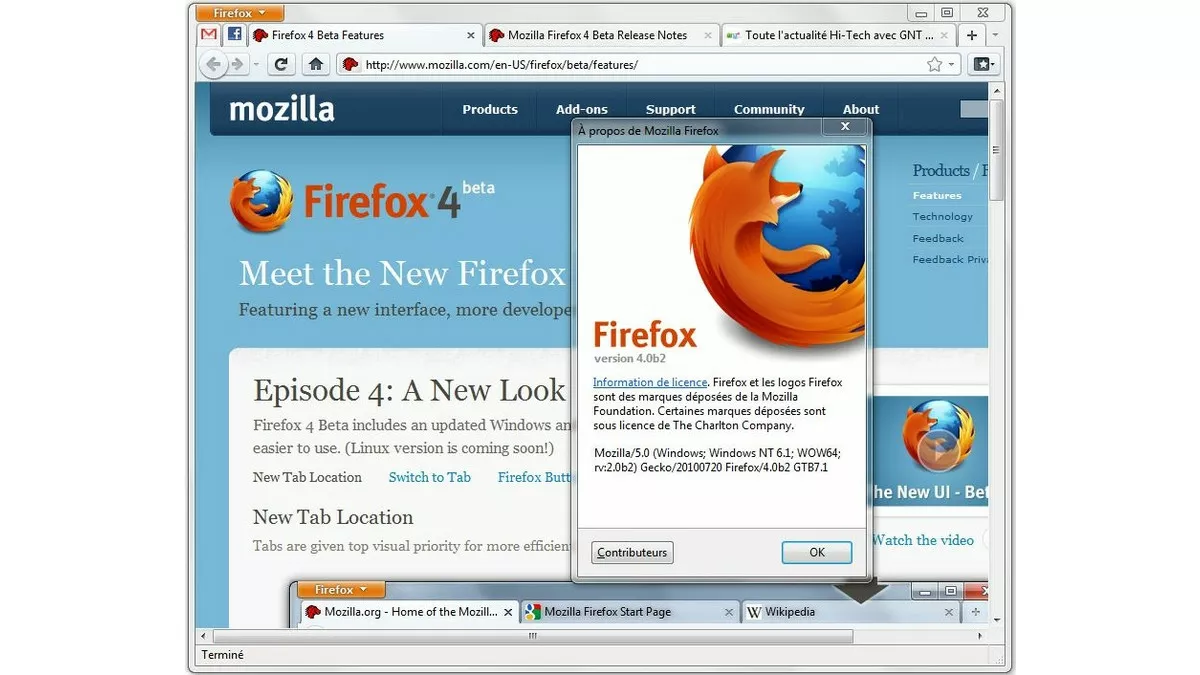Open the orange Firefox menu button

coord(240,13)
